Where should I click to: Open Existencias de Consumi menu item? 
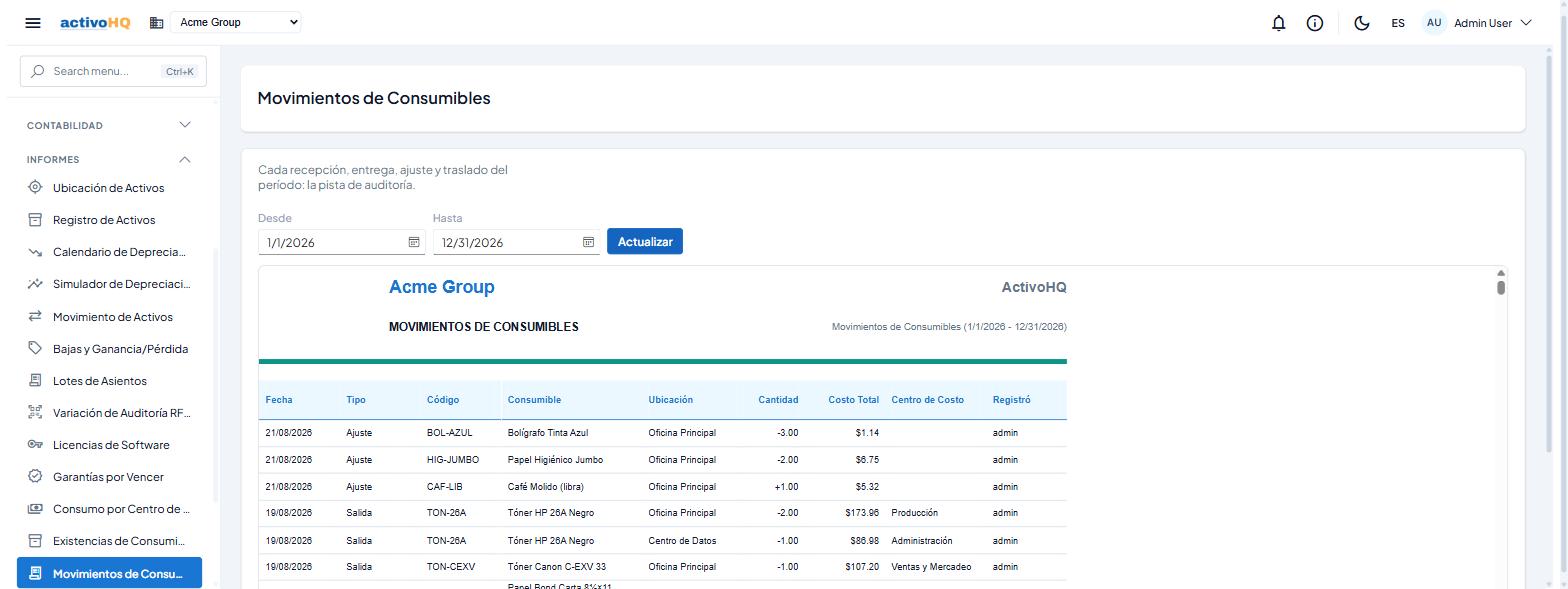click(119, 541)
